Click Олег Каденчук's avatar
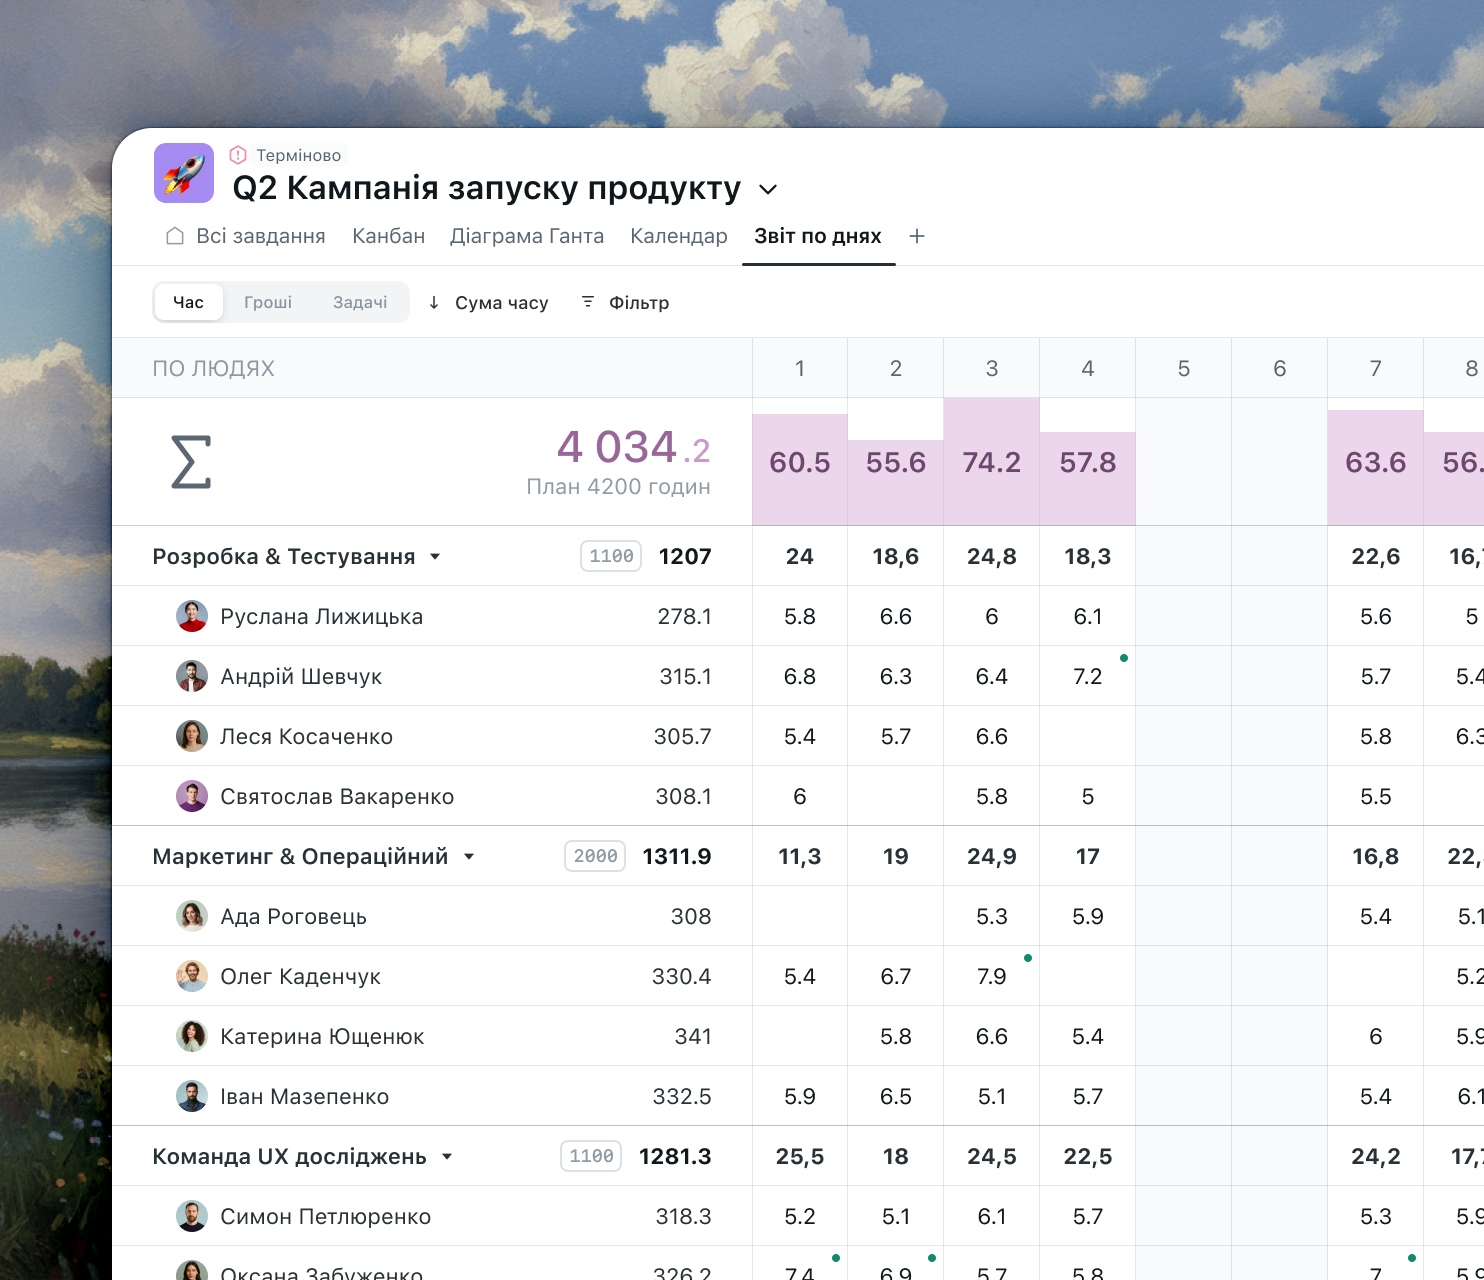 [192, 976]
